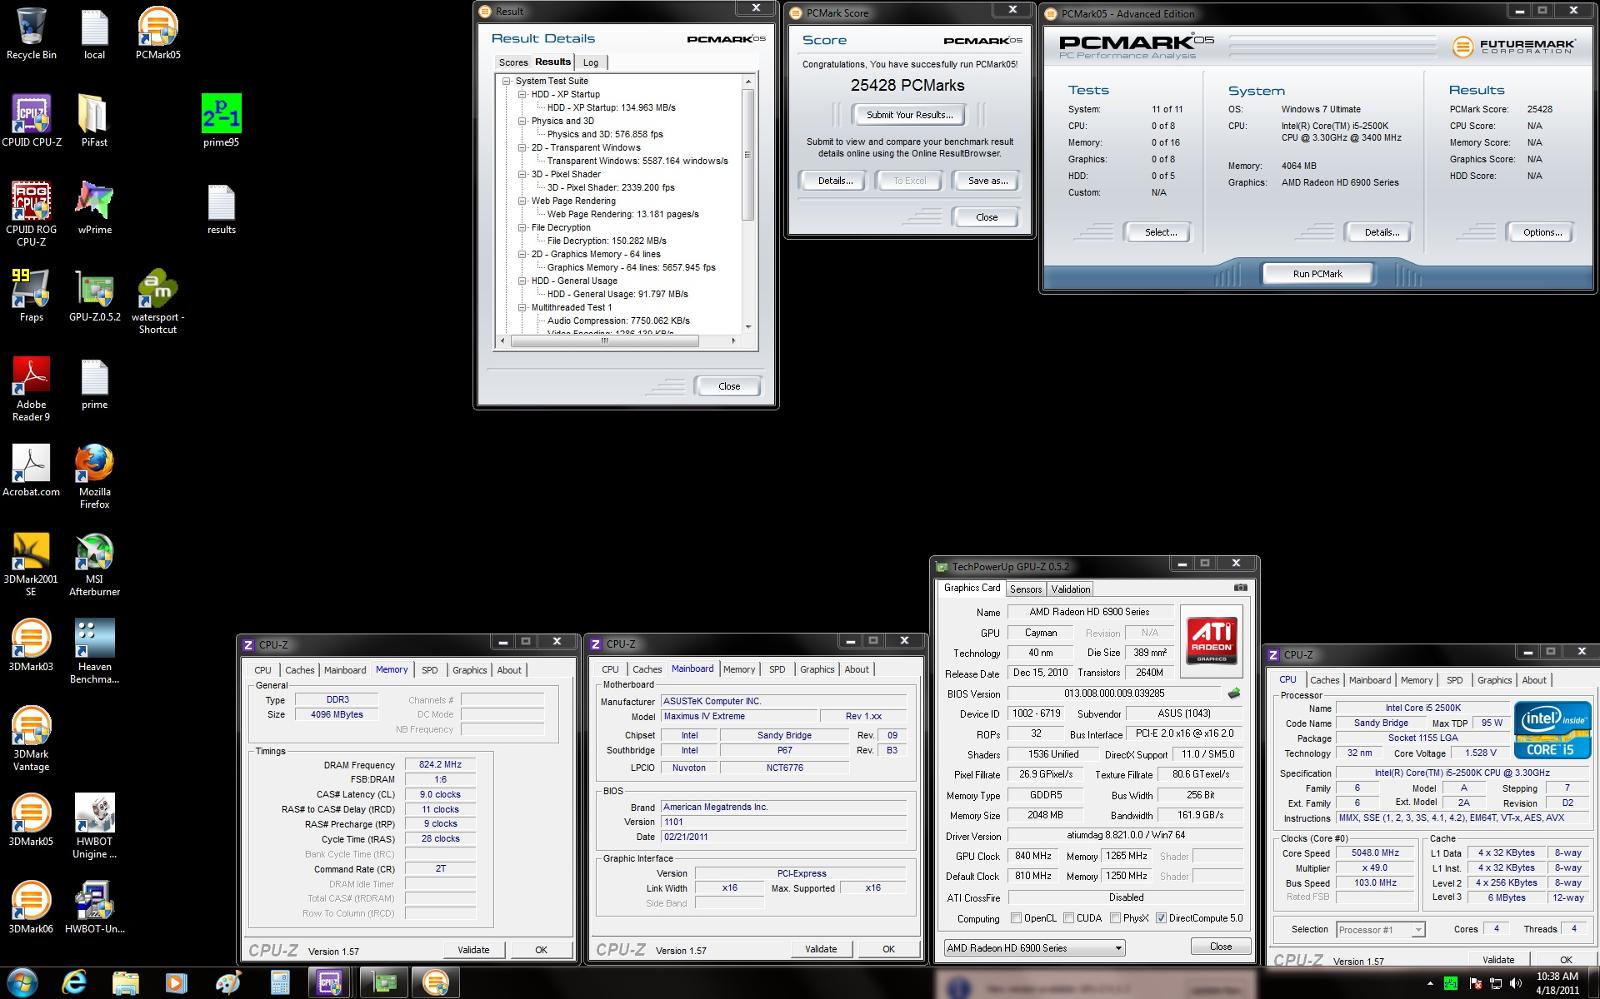Open the Processor #1 selection dropdown
1600x999 pixels.
[1380, 929]
